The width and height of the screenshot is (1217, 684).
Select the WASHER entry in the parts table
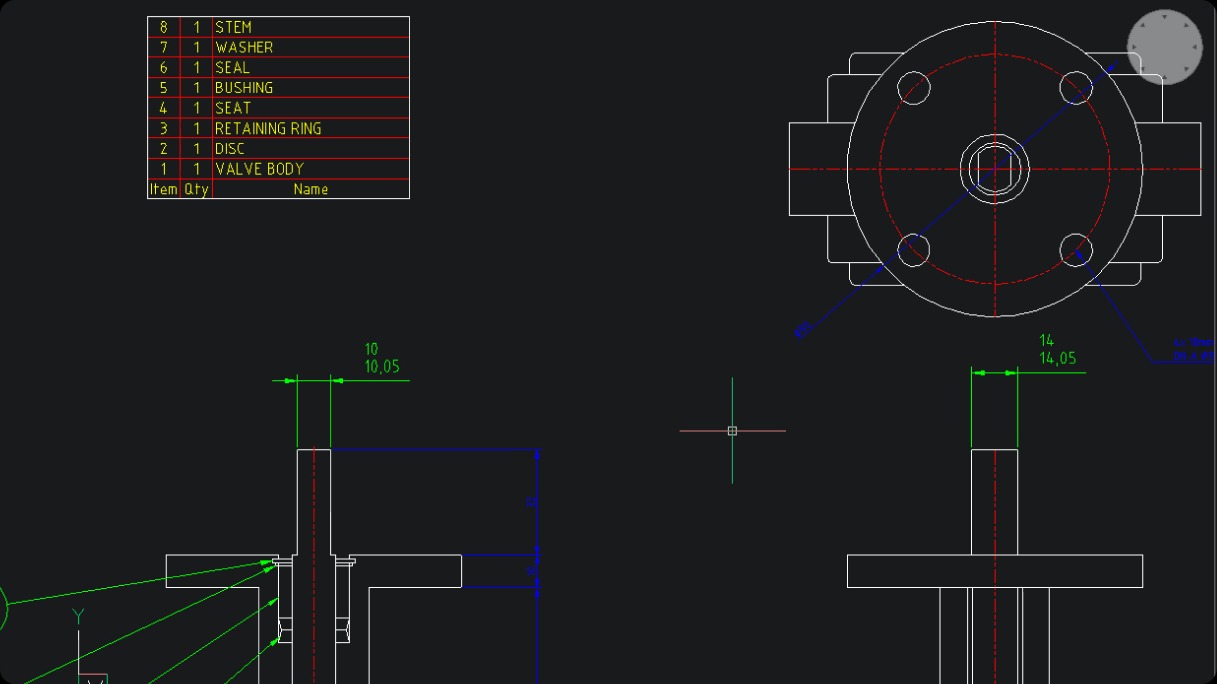(244, 47)
